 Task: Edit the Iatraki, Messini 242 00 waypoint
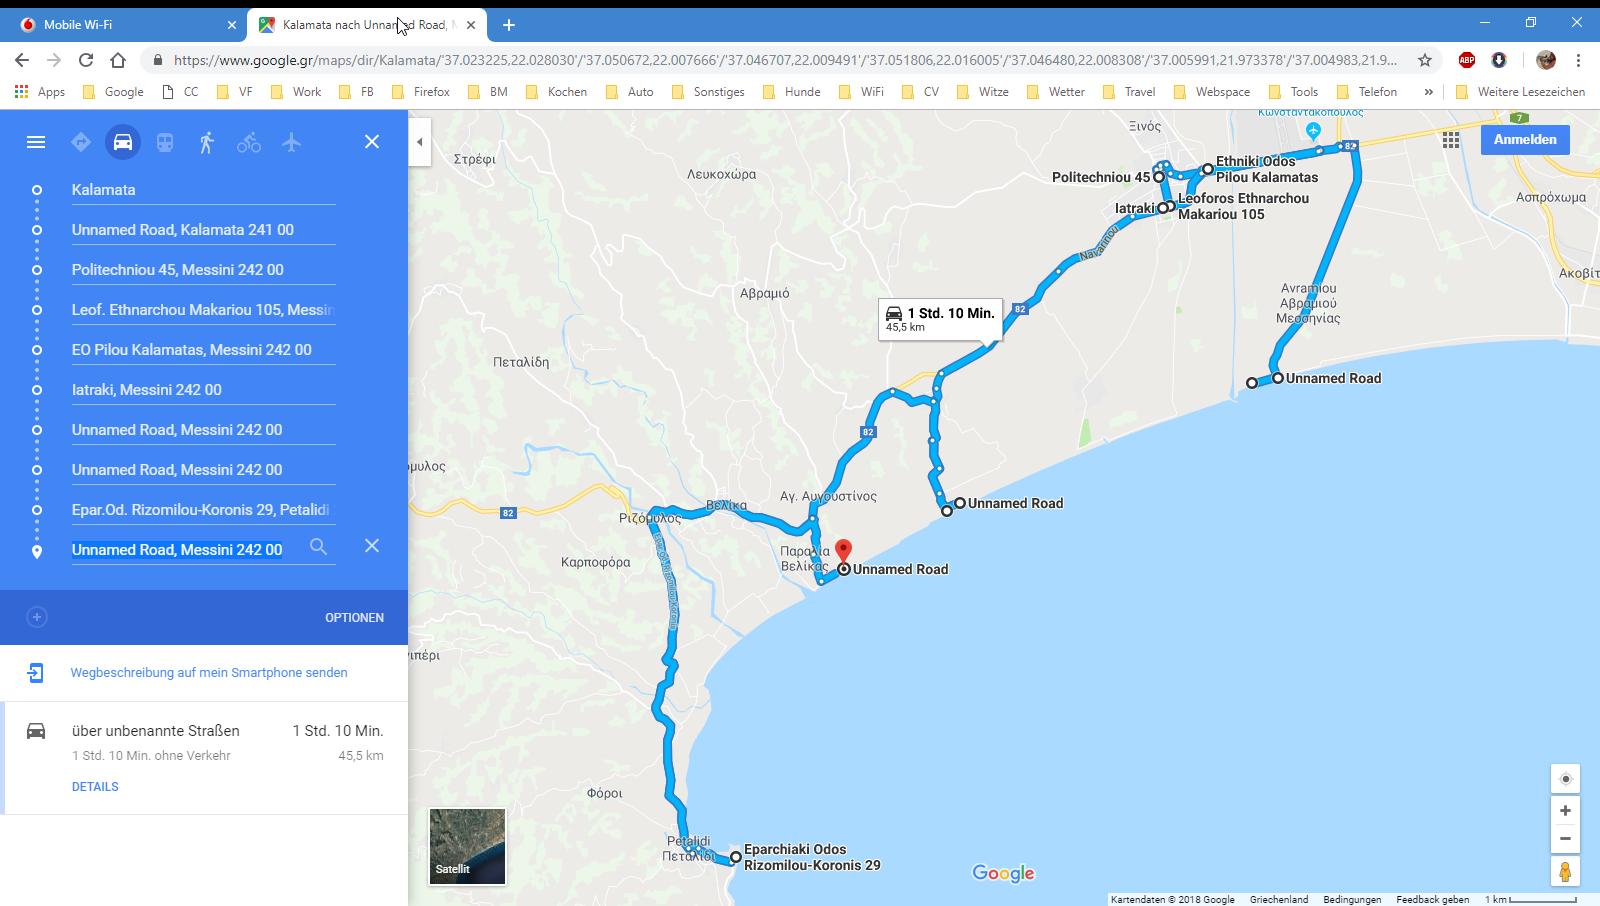click(x=204, y=389)
